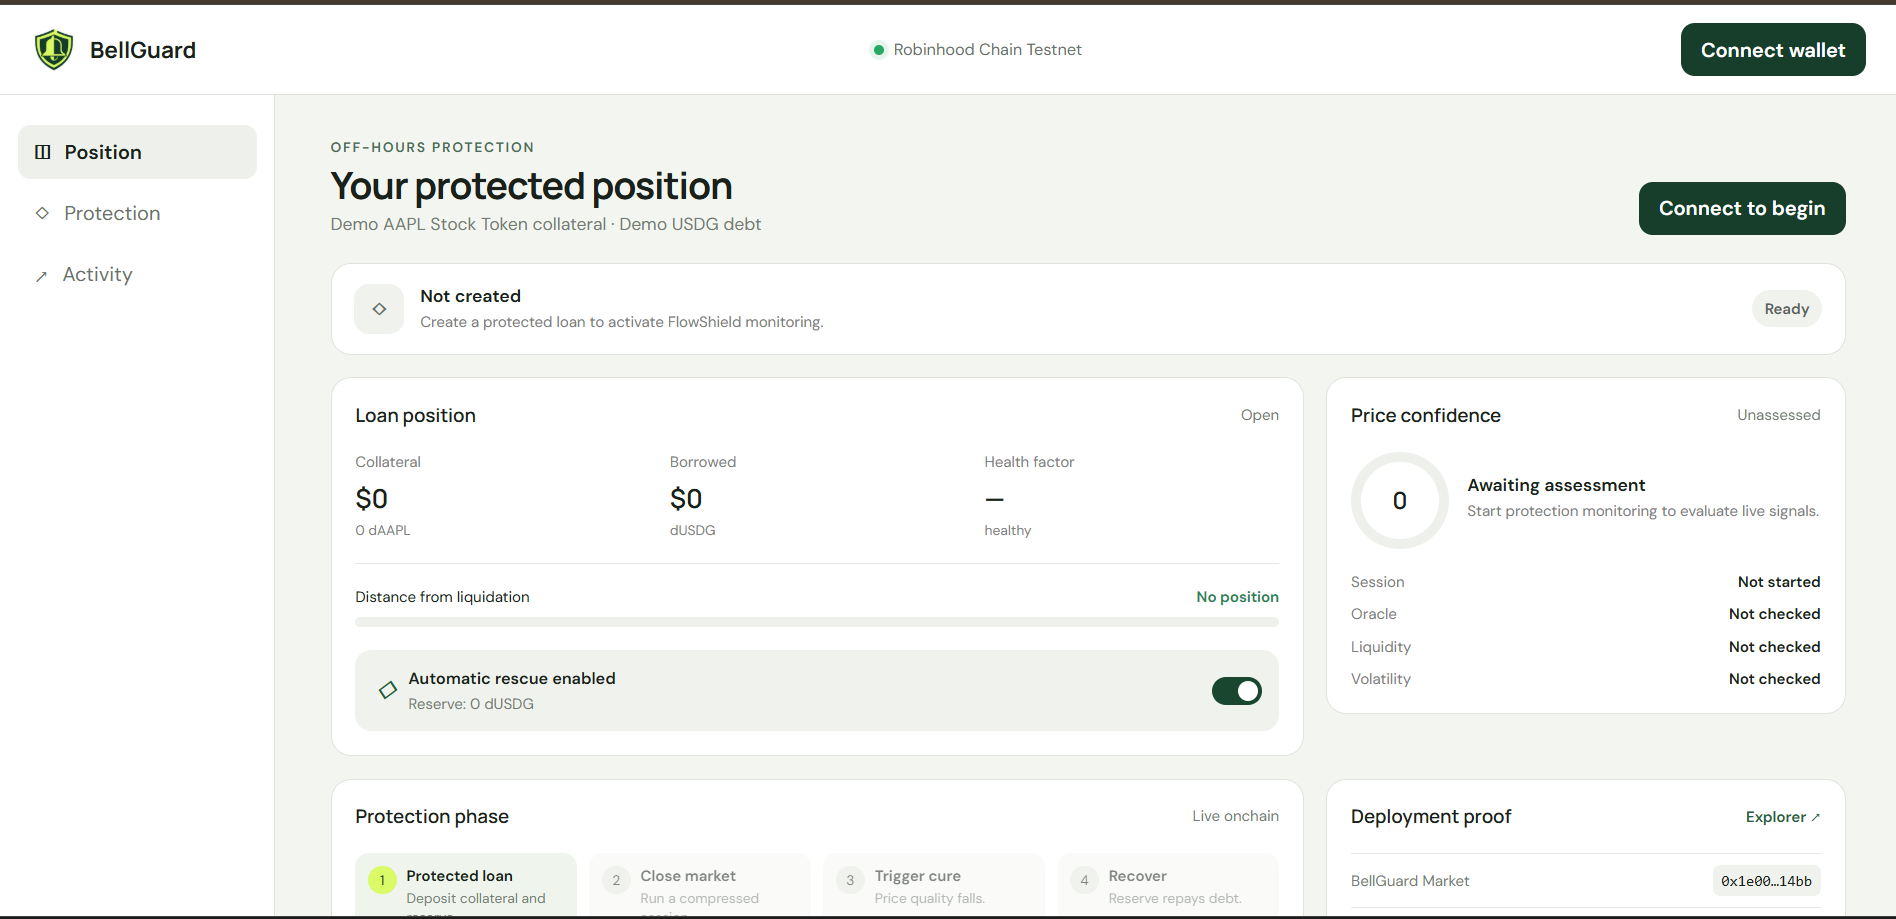Click the step 2 number badge
1896x919 pixels.
pos(616,880)
